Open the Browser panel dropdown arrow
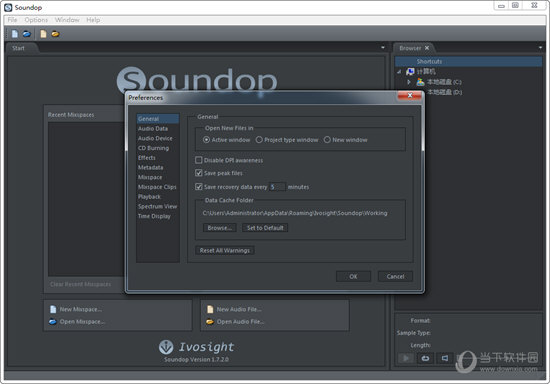The width and height of the screenshot is (550, 384). [x=540, y=47]
